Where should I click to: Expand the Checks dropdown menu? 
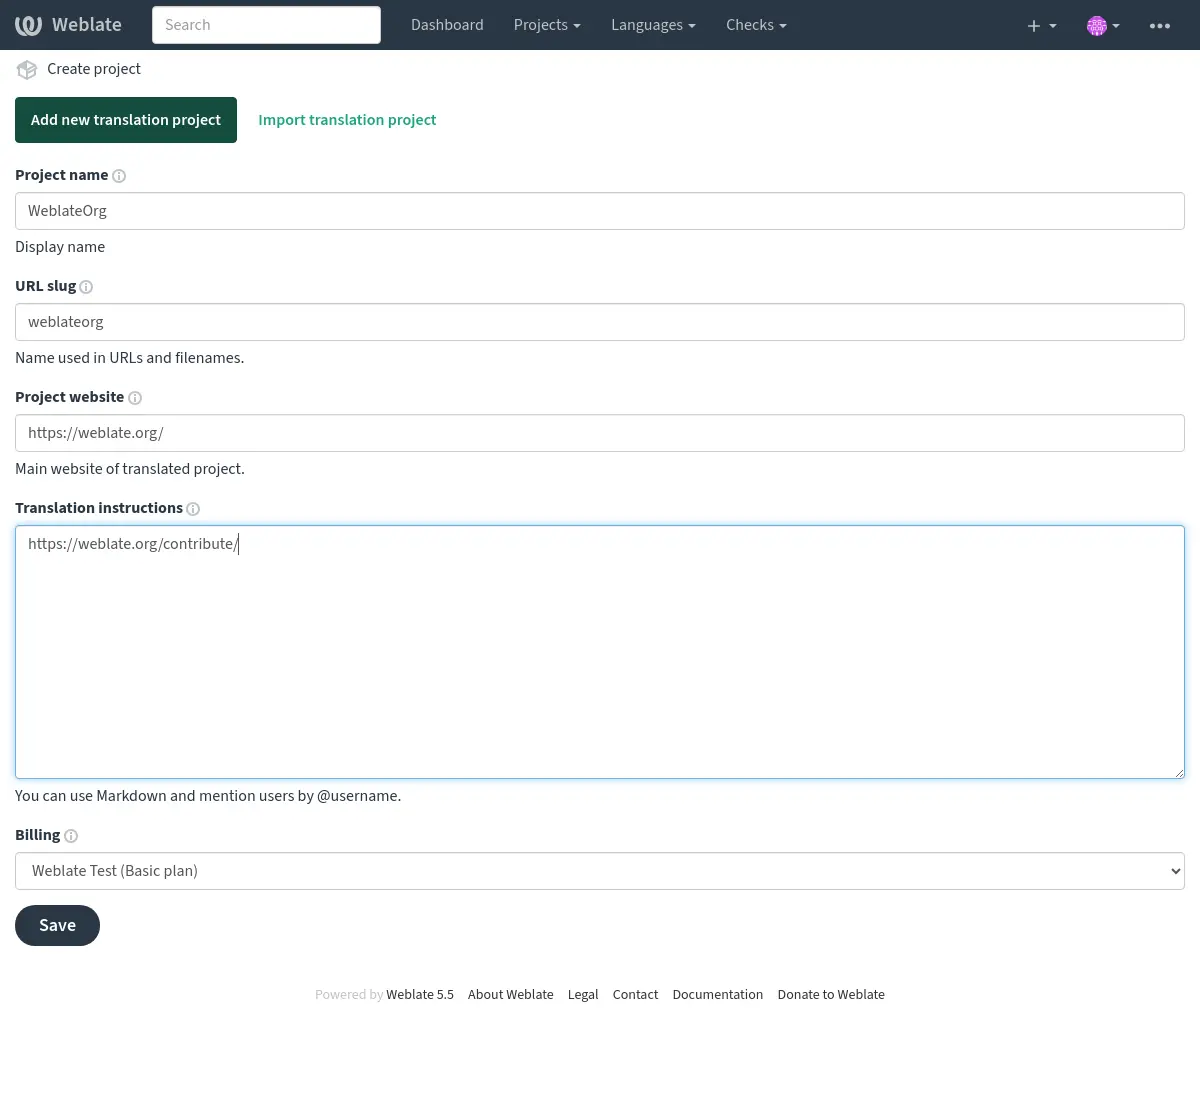[756, 25]
